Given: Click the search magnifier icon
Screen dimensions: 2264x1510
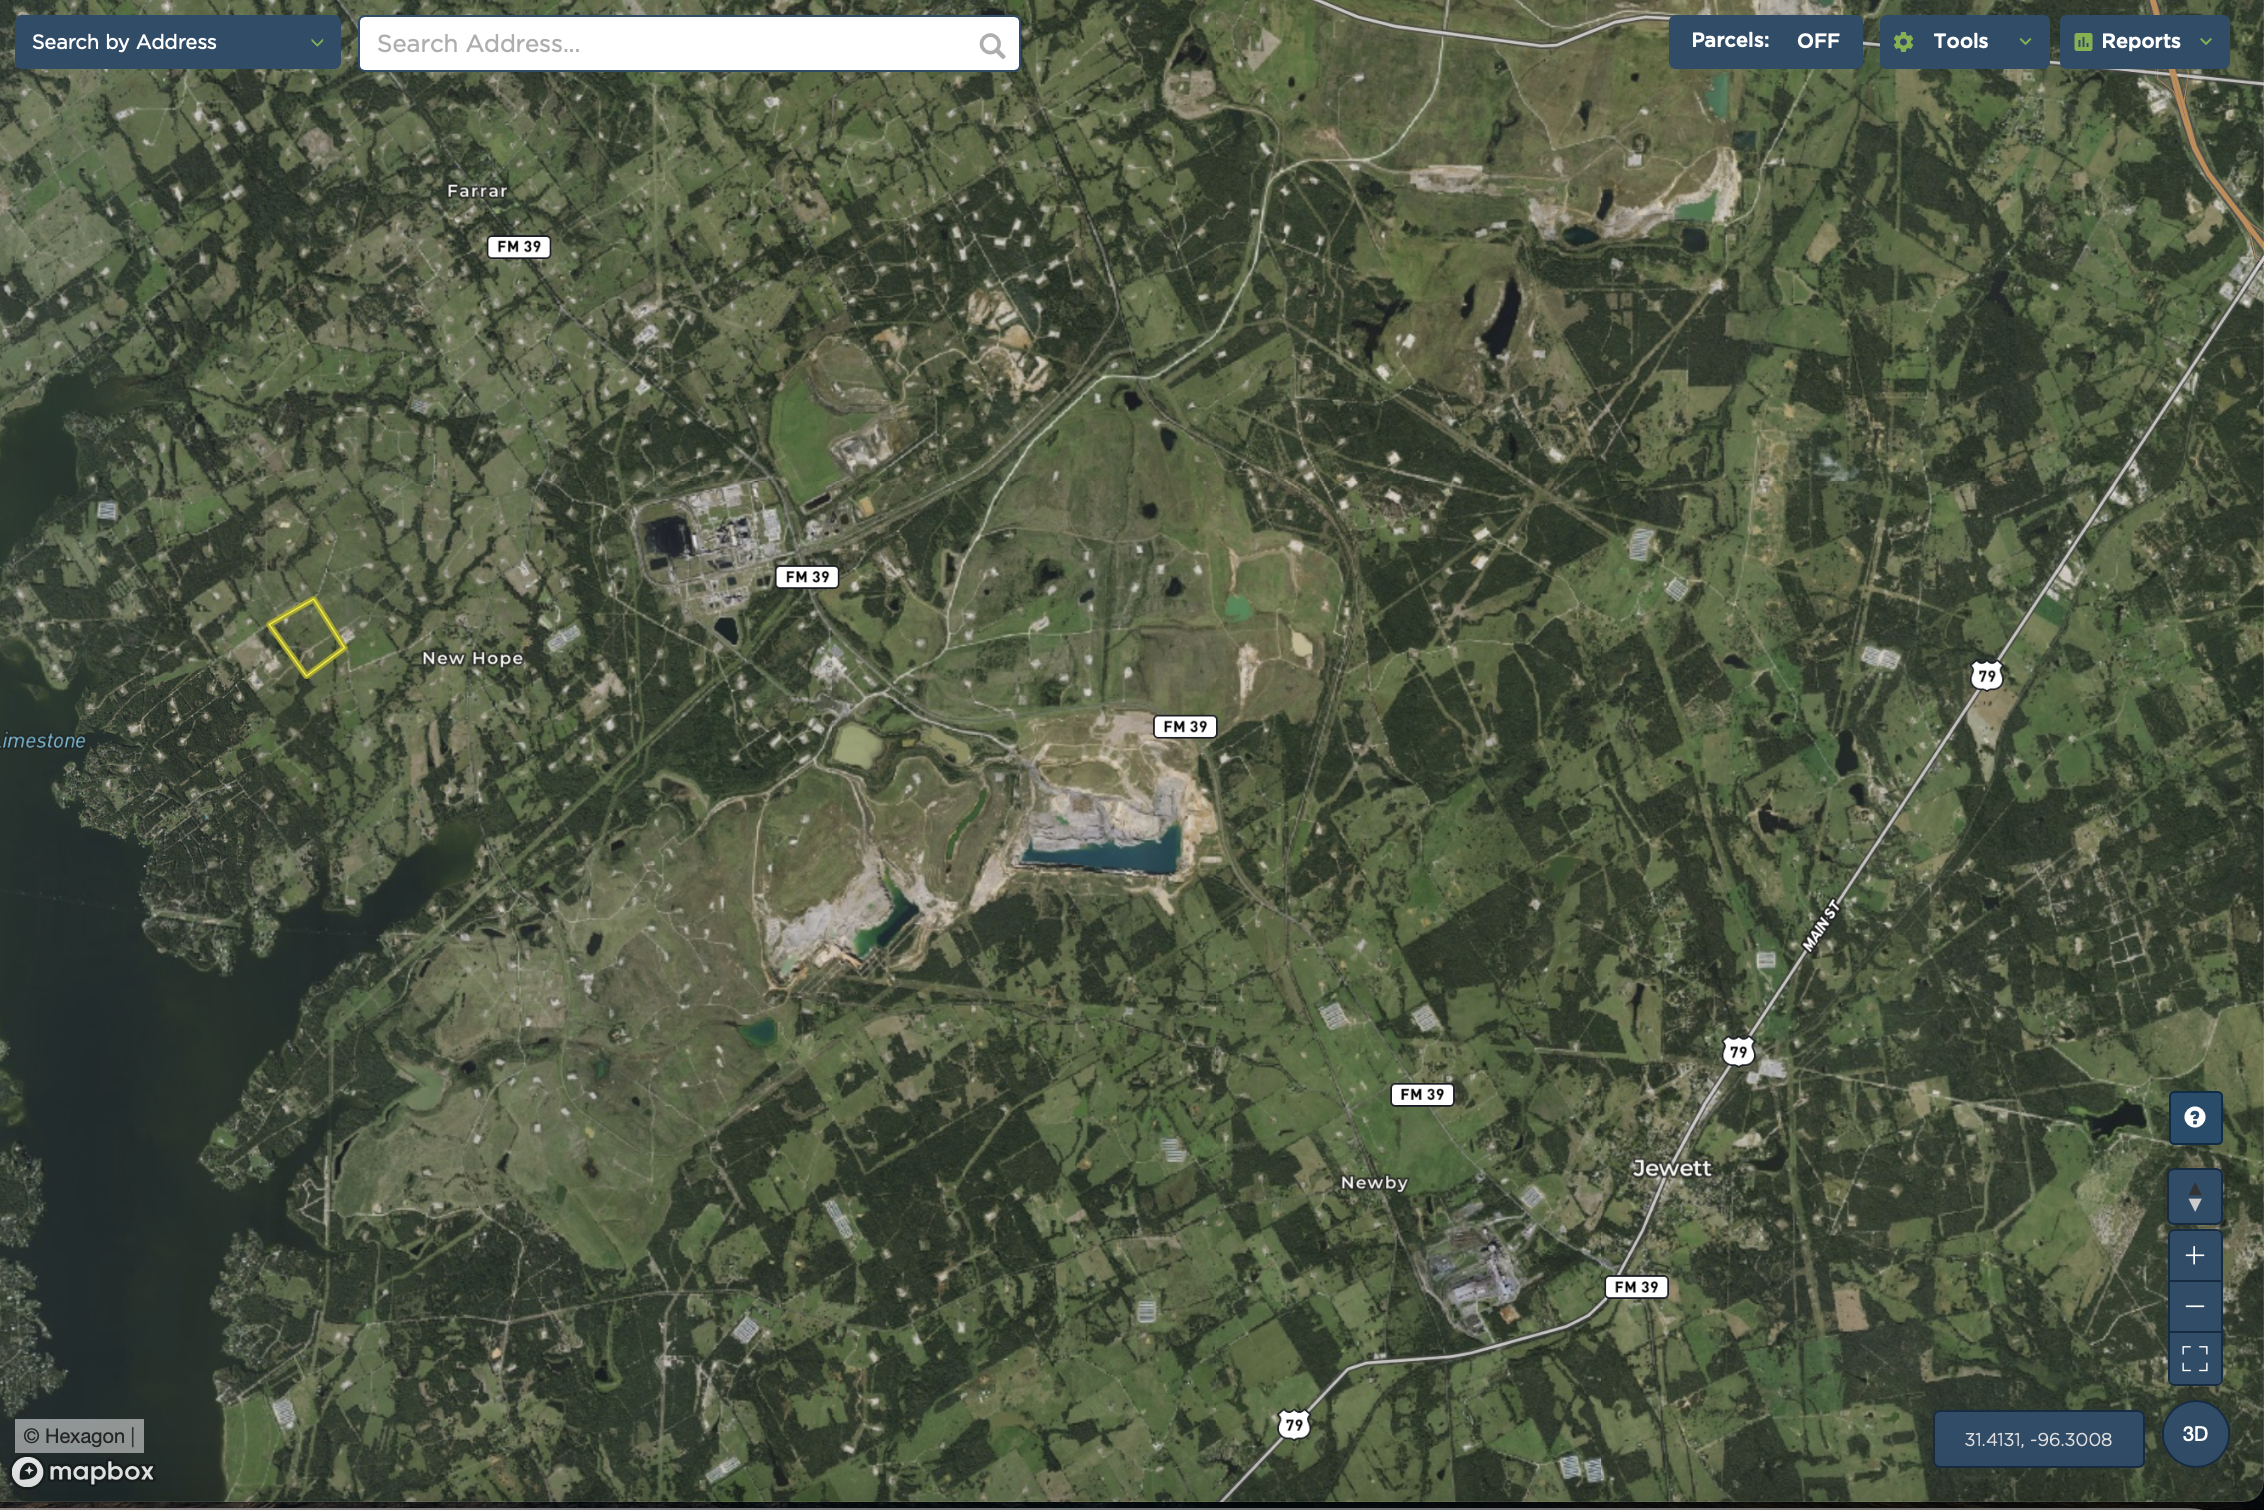Looking at the screenshot, I should pos(992,45).
